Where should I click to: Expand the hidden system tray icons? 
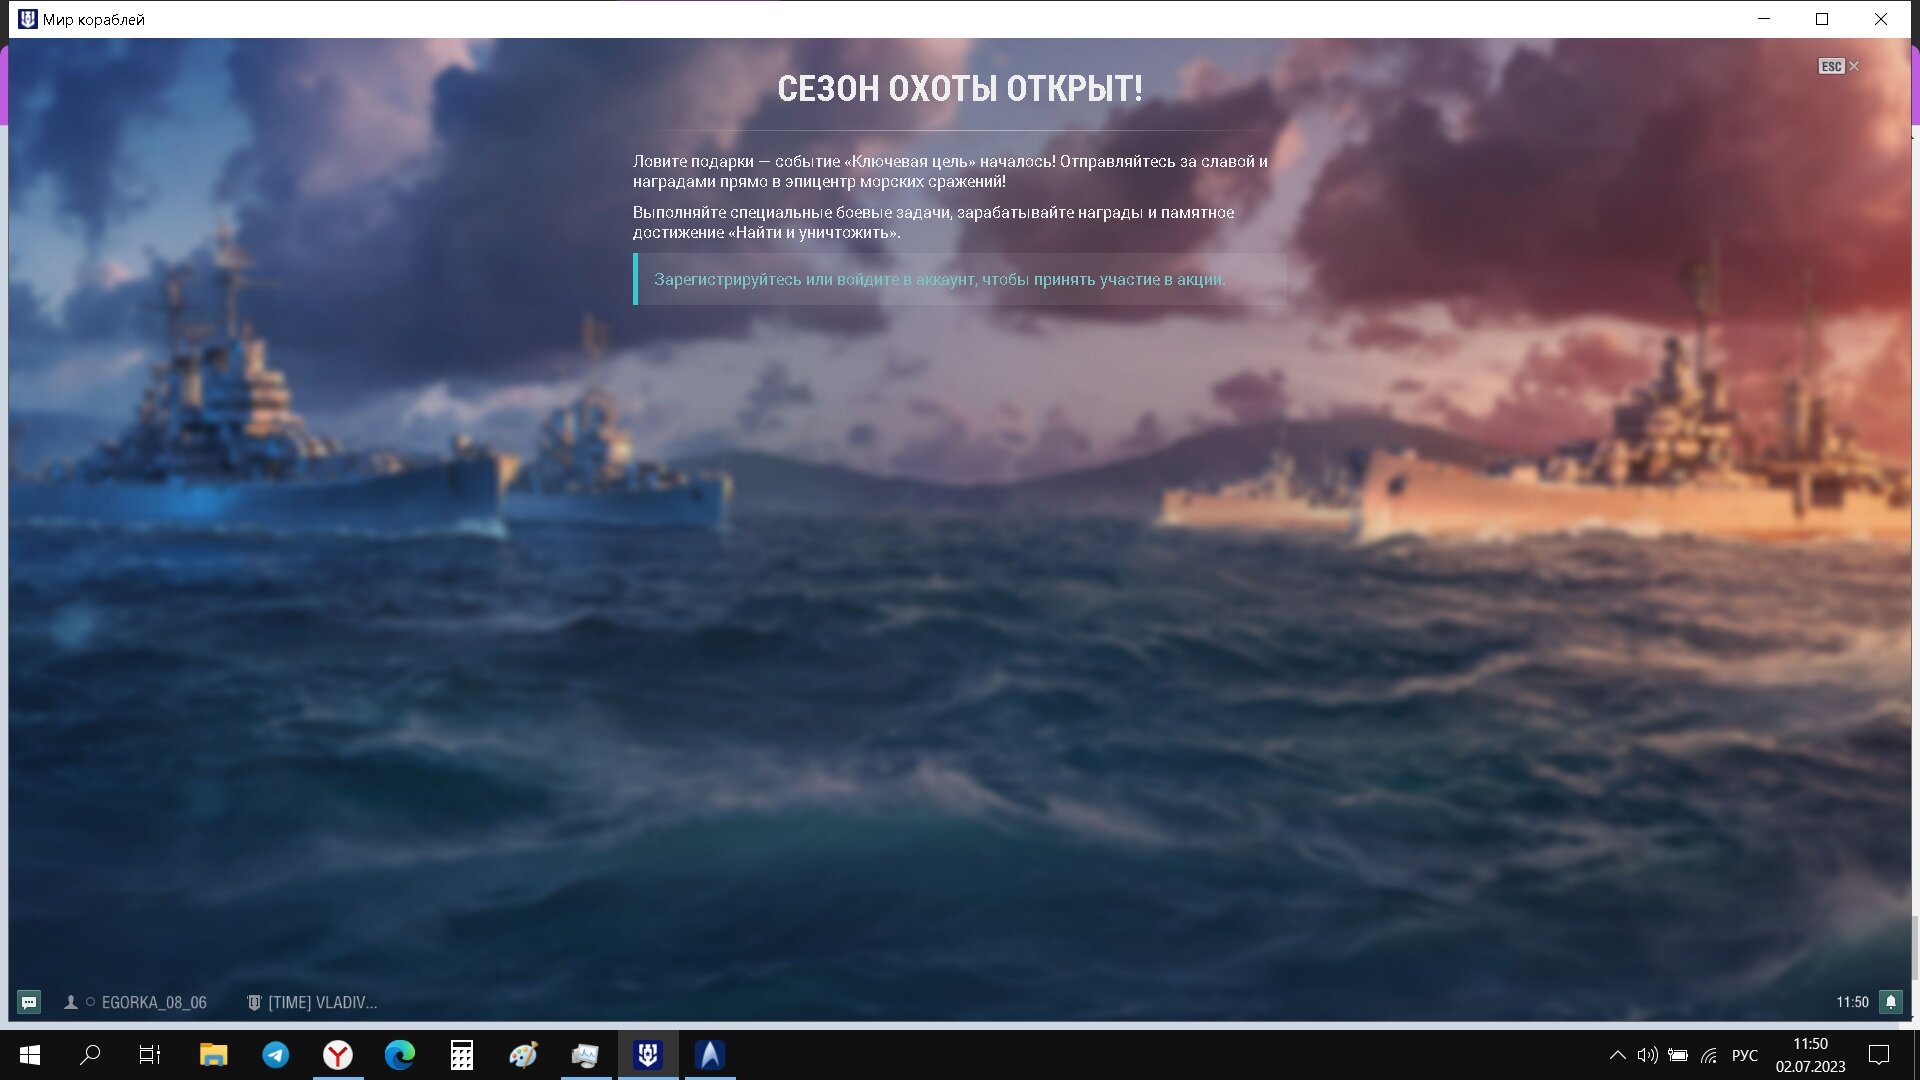click(1617, 1055)
